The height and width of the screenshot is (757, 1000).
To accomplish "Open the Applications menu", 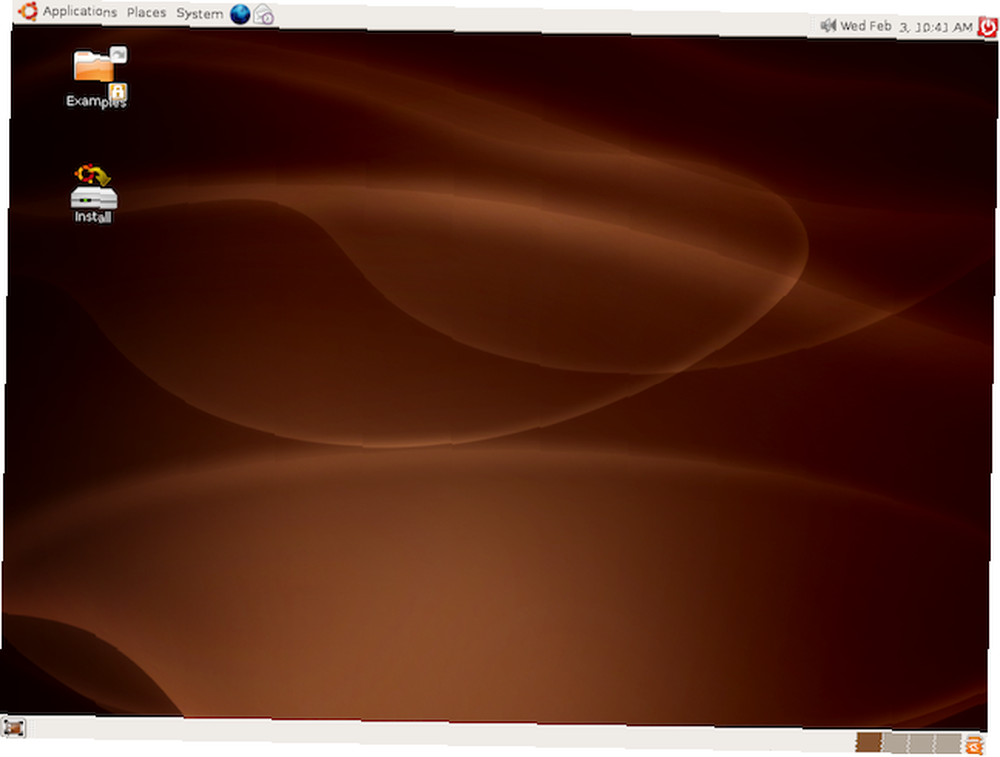I will pos(79,11).
